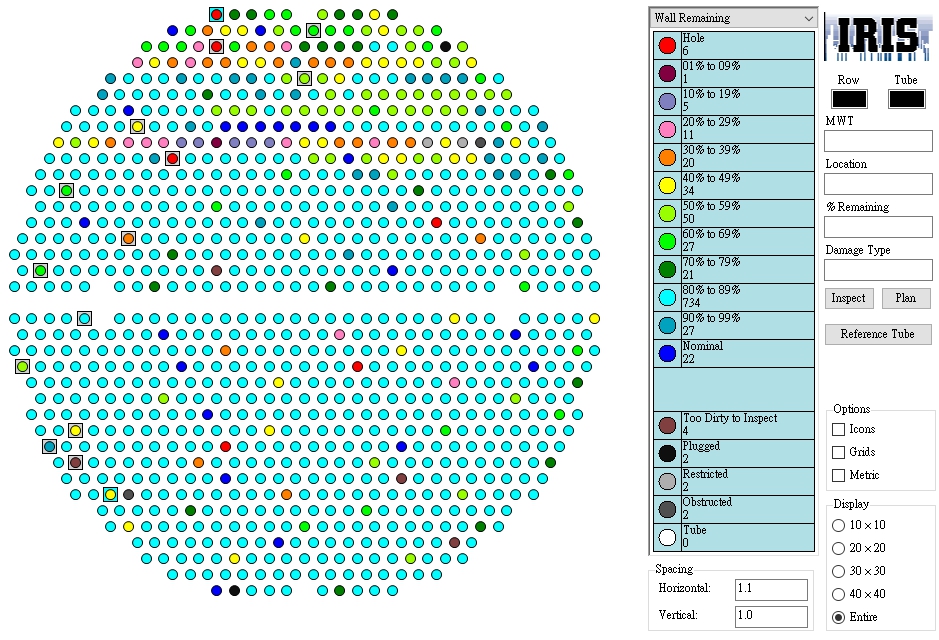Select the black Plugged legend swatch
This screenshot has width=939, height=640.
tap(667, 453)
